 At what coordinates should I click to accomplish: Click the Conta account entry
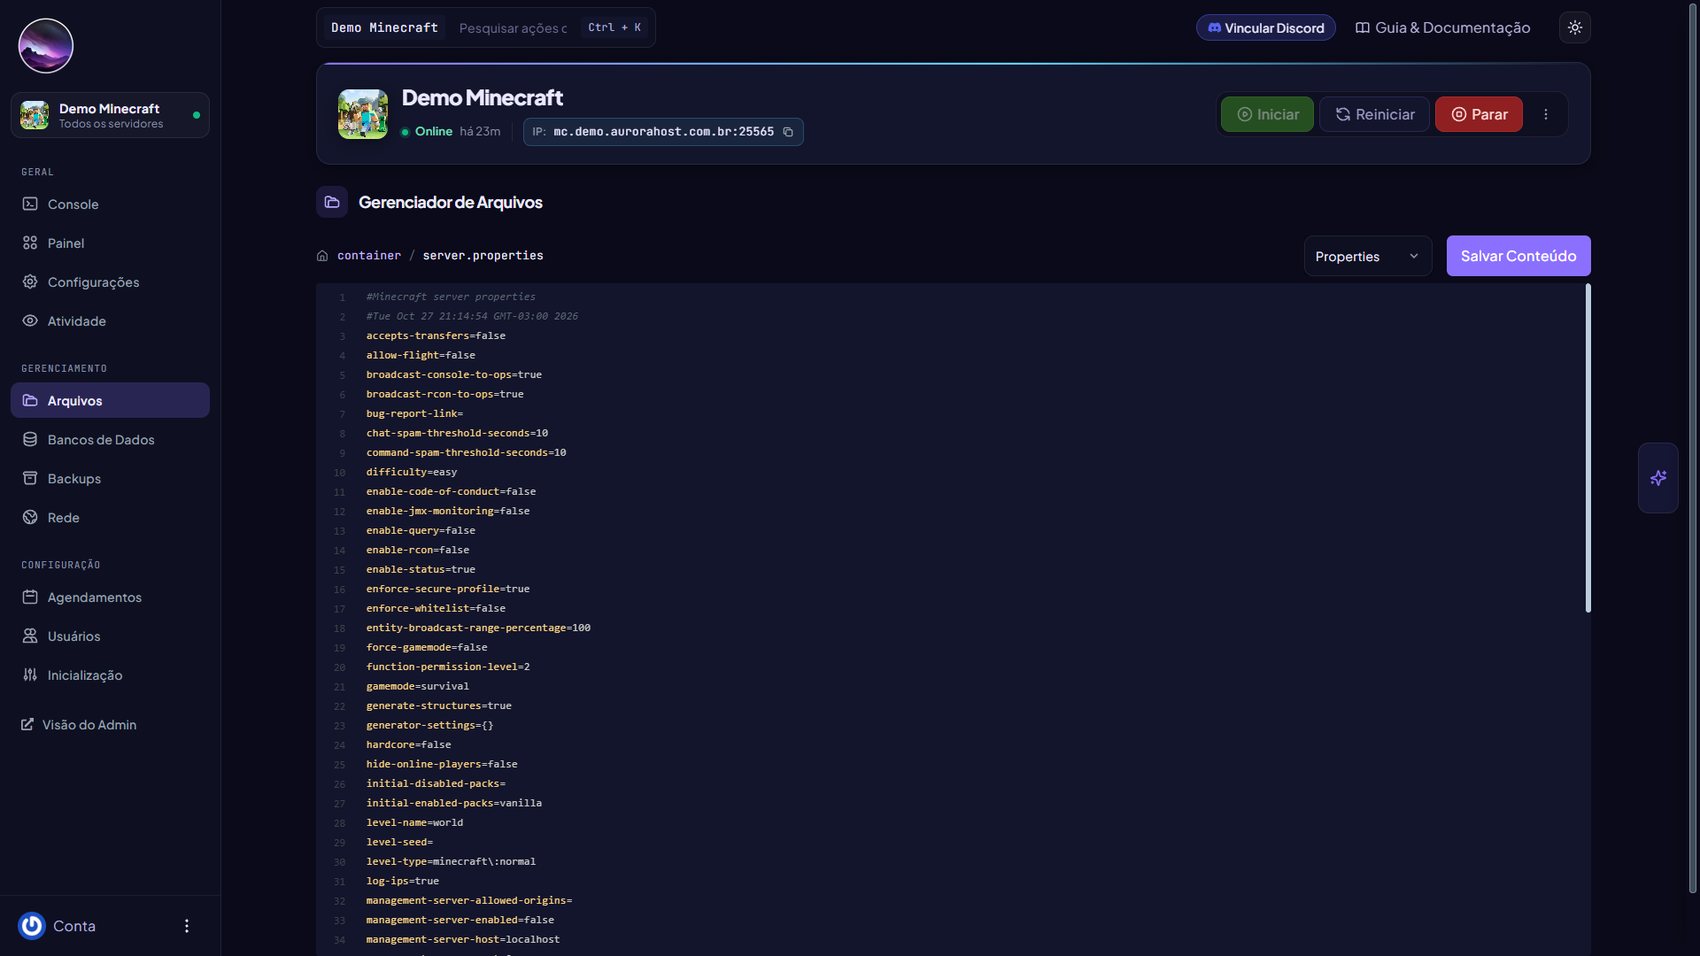58,926
